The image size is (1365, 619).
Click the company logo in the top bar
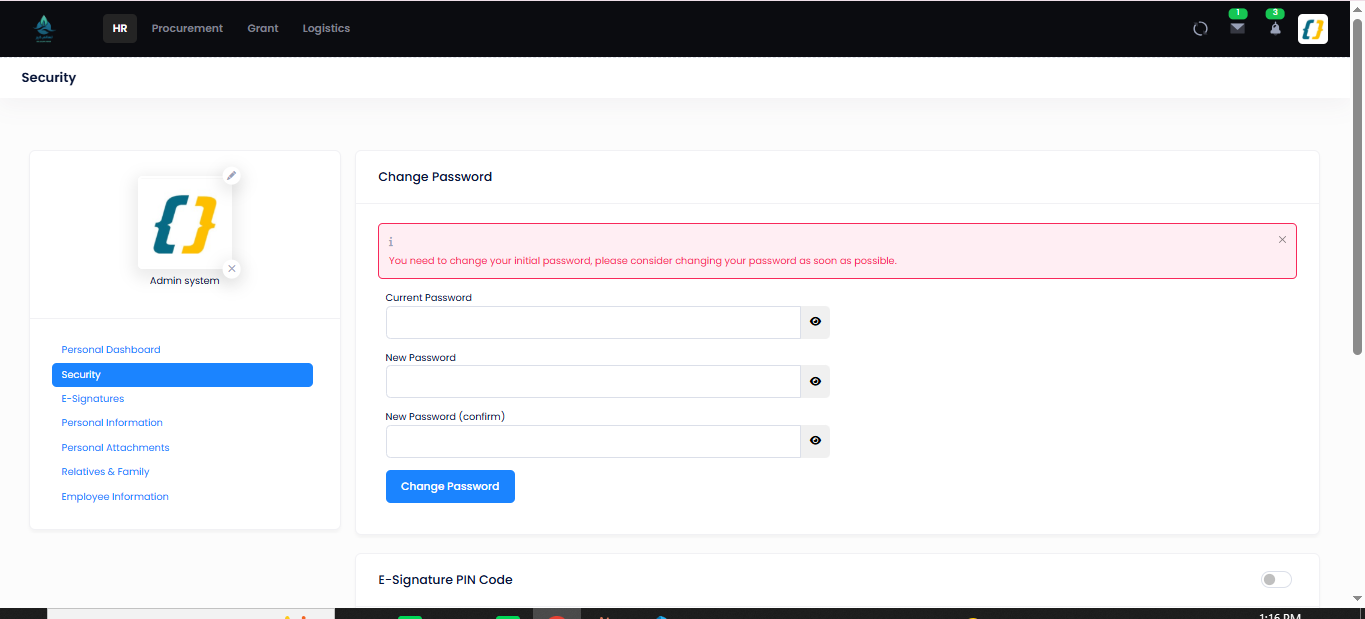[x=44, y=28]
